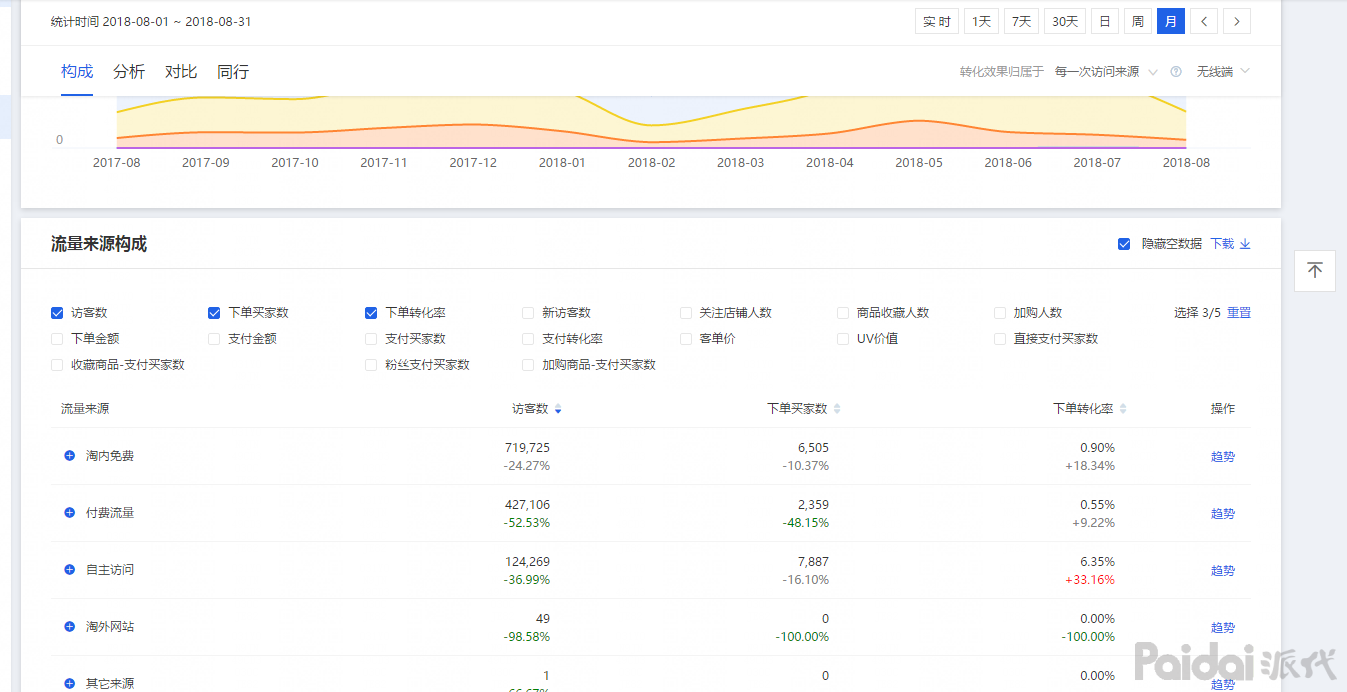Toggle the 隐藏空数据 checkbox
The image size is (1347, 692).
click(x=1124, y=244)
